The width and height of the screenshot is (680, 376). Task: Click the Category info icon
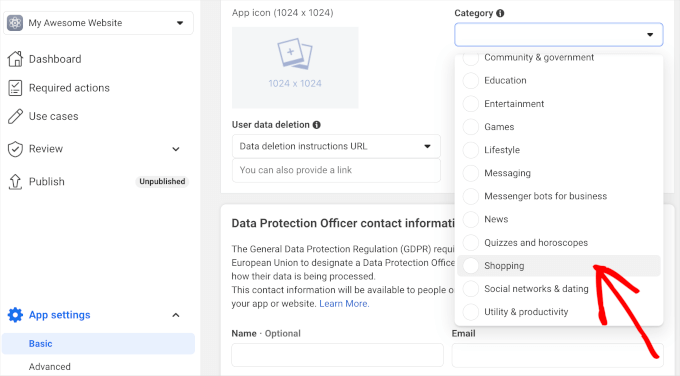500,13
